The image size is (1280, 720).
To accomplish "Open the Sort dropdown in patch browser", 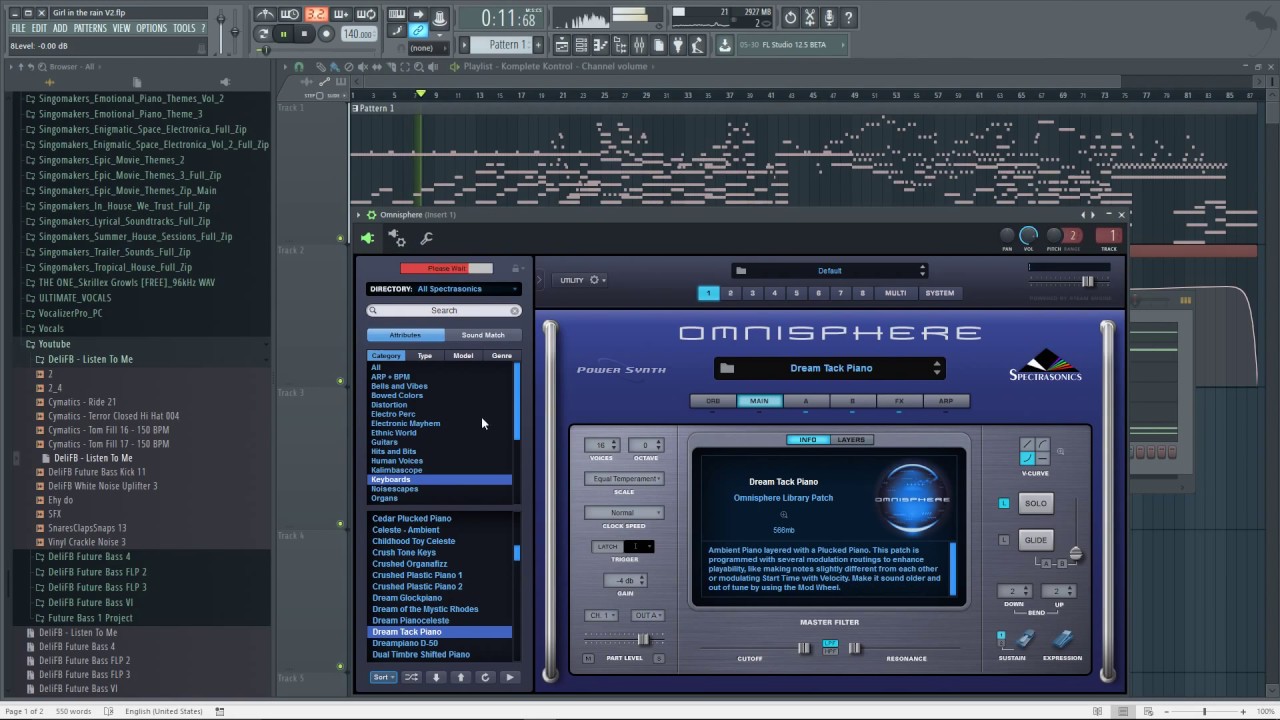I will coord(382,677).
